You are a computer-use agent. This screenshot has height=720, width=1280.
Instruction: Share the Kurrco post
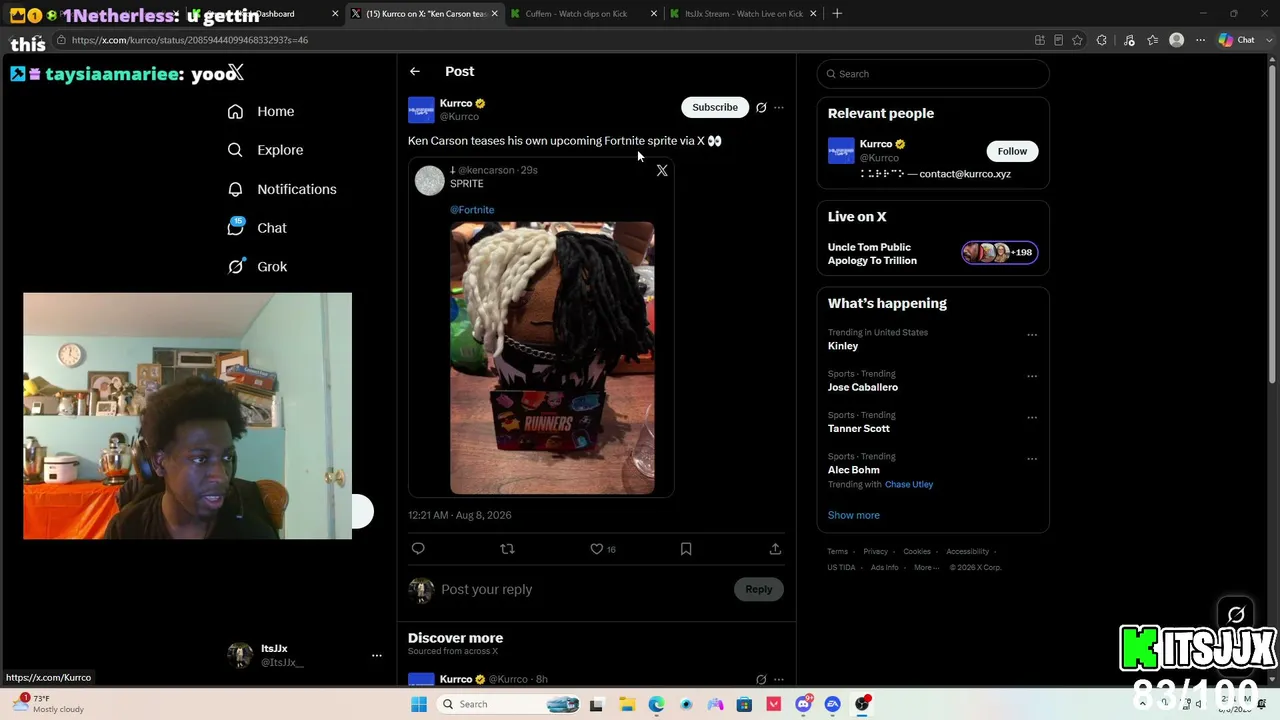[775, 548]
